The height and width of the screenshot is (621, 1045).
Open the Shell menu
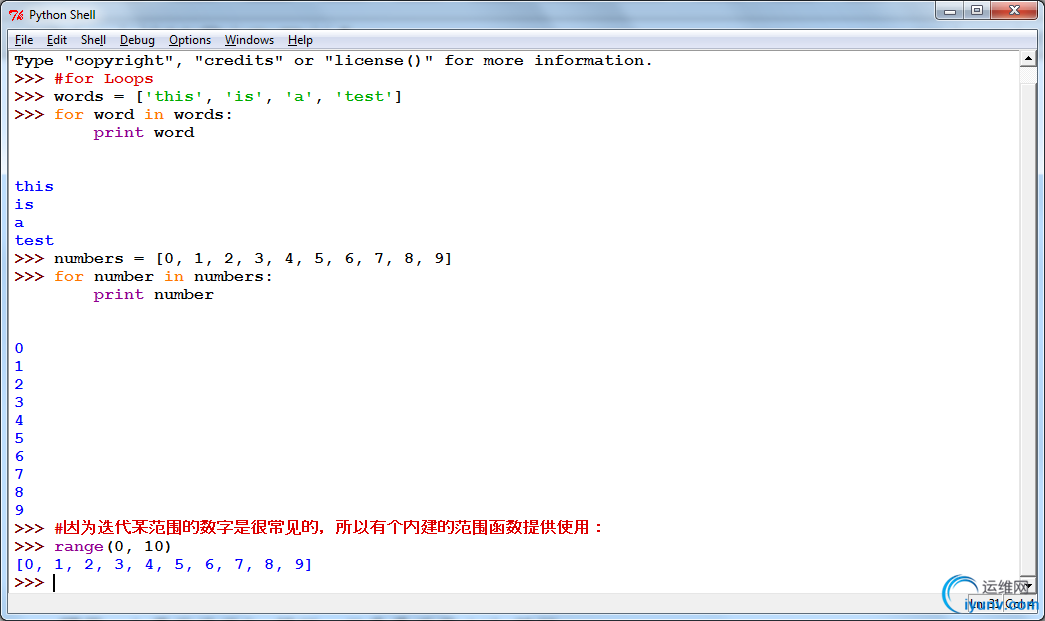(93, 40)
